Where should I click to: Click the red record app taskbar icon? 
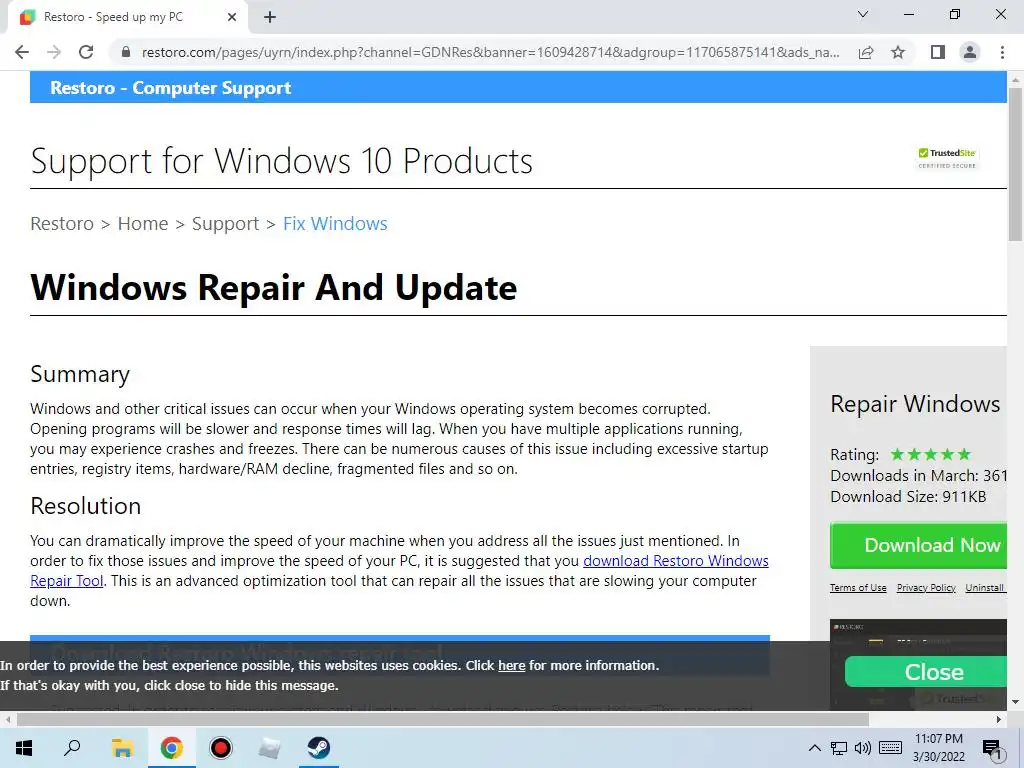coord(221,748)
